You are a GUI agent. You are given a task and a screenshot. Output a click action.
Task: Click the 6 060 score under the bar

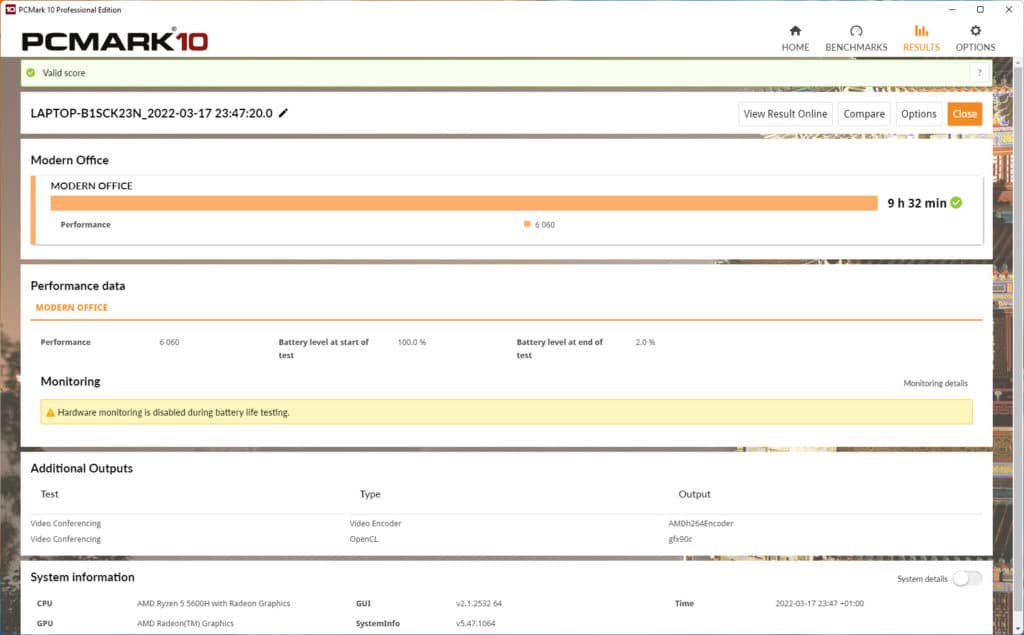click(x=544, y=225)
